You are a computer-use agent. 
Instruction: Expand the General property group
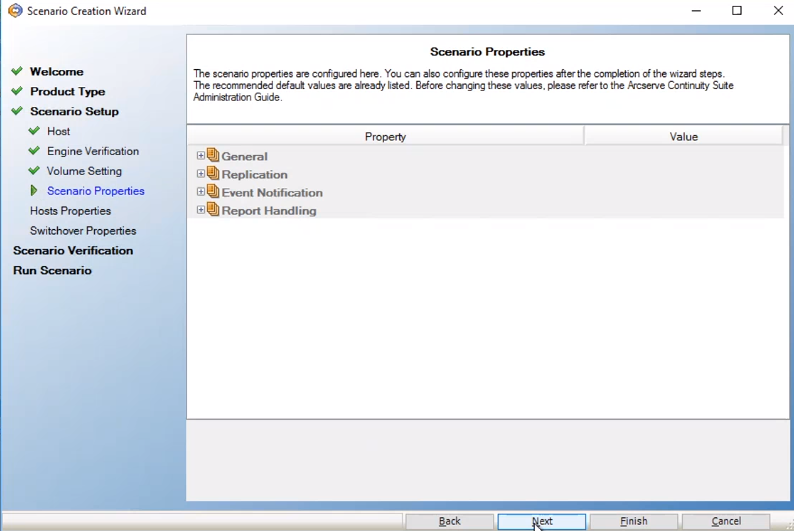(201, 155)
